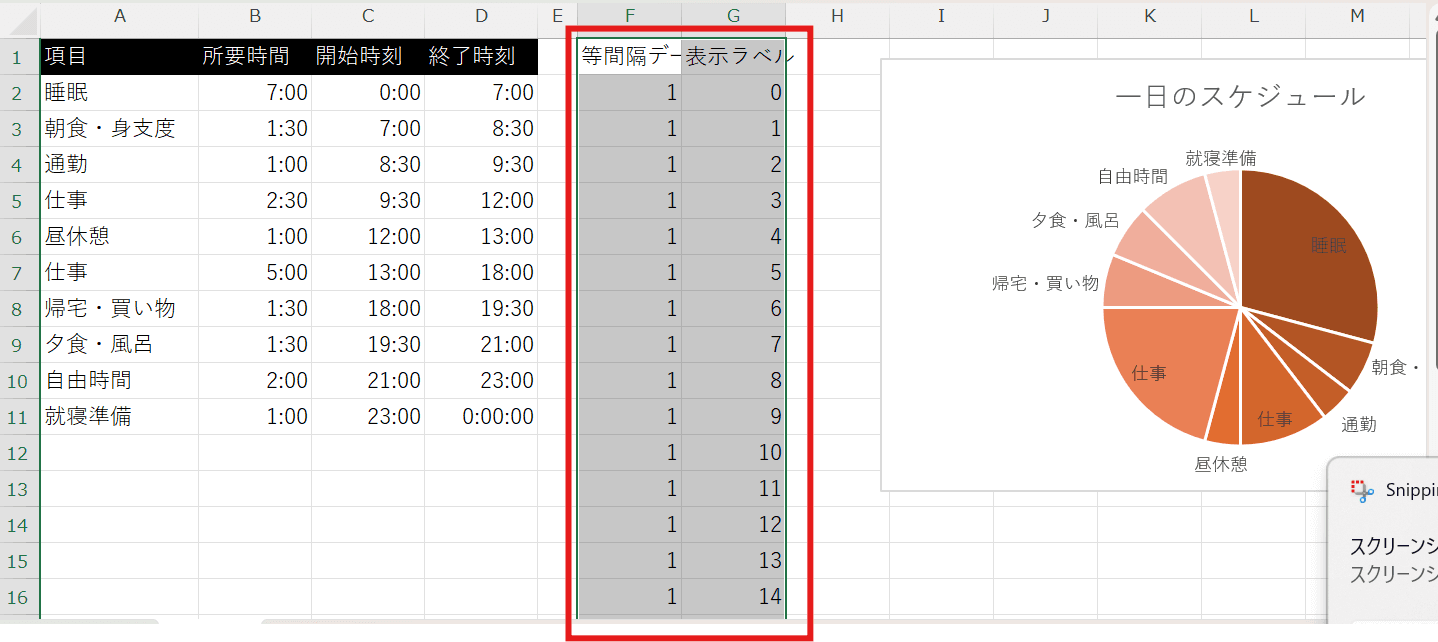
Task: Select column header M
Action: (x=1357, y=14)
